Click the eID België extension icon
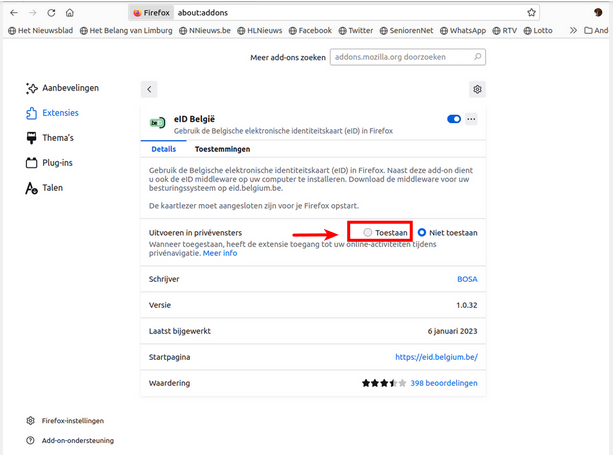 [158, 123]
